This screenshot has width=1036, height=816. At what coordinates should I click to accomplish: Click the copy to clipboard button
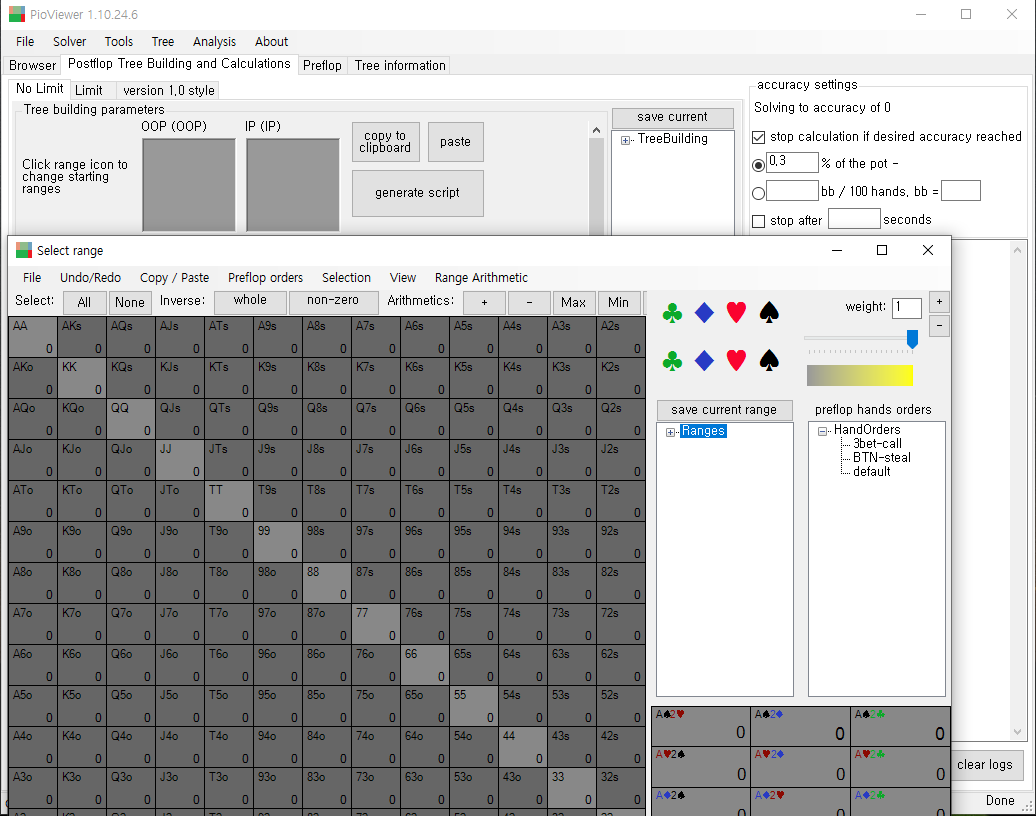coord(385,141)
